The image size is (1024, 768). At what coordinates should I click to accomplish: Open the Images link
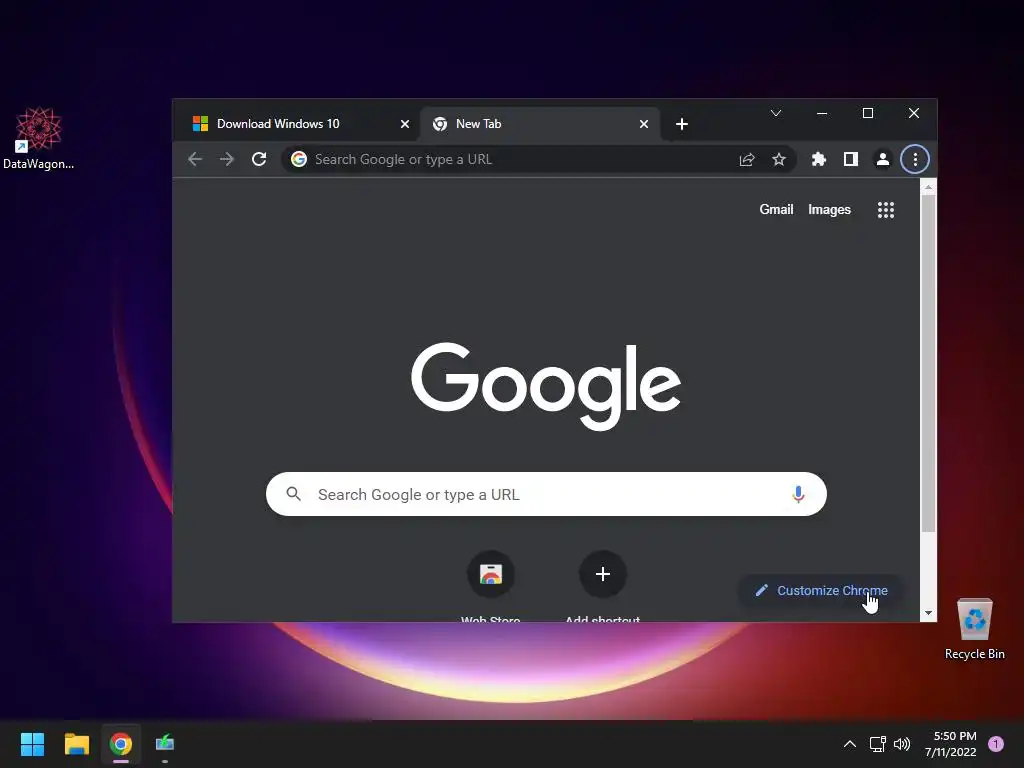click(x=829, y=210)
